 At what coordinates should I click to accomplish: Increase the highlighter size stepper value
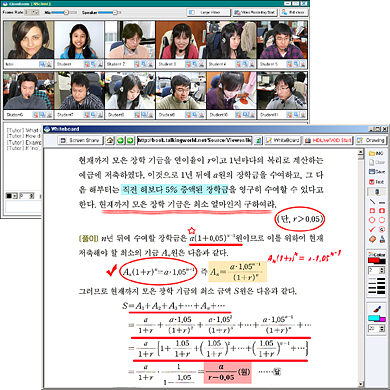tap(382, 327)
